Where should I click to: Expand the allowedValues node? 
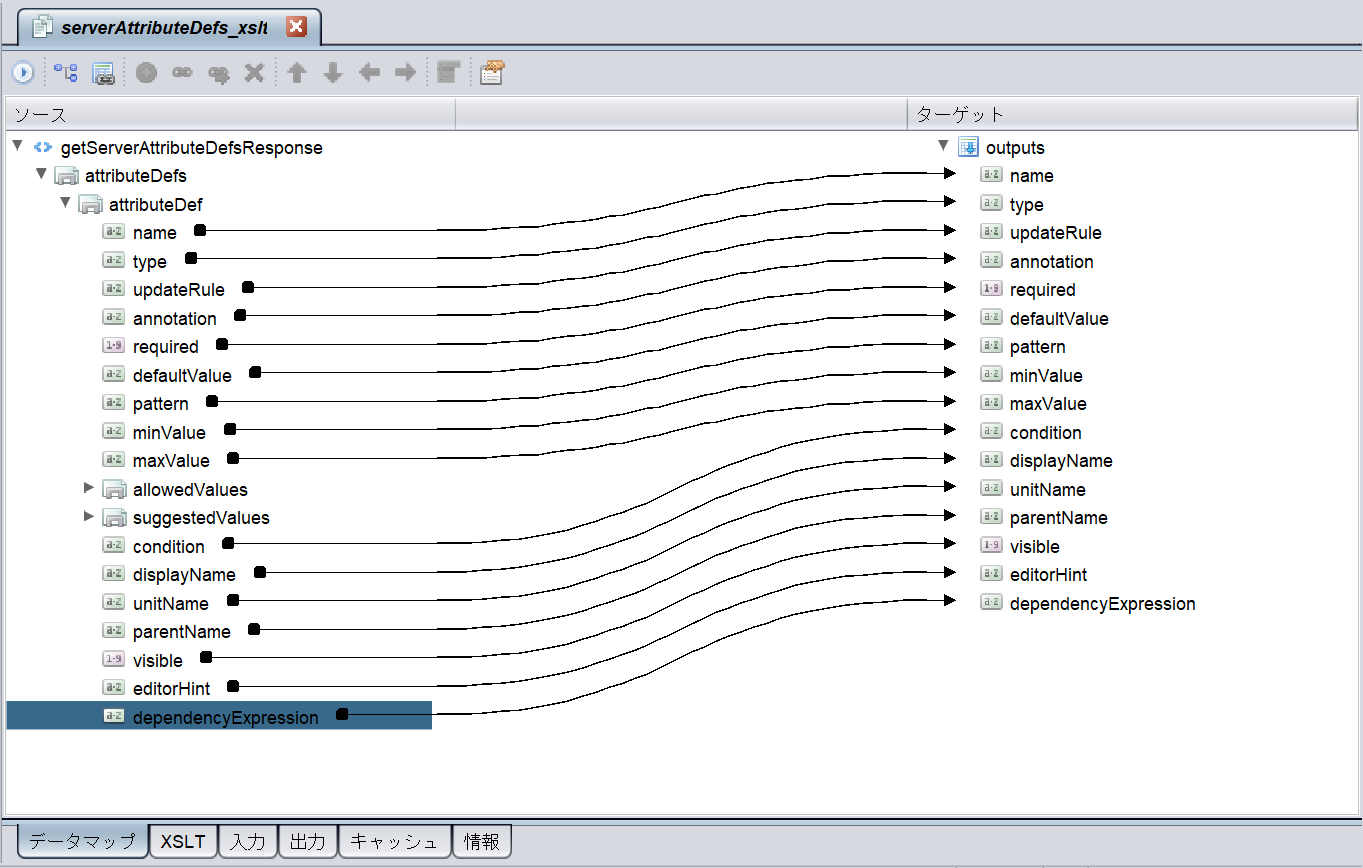click(89, 488)
